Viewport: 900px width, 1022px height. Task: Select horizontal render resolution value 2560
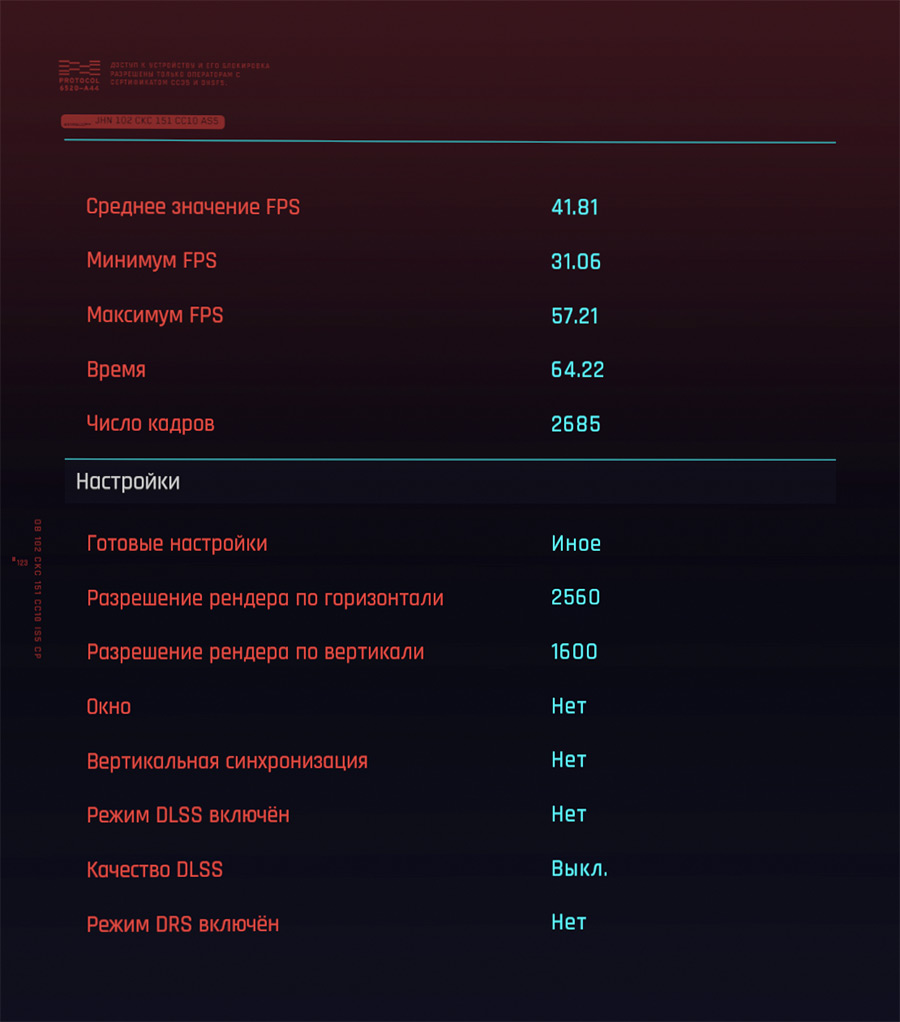click(575, 598)
